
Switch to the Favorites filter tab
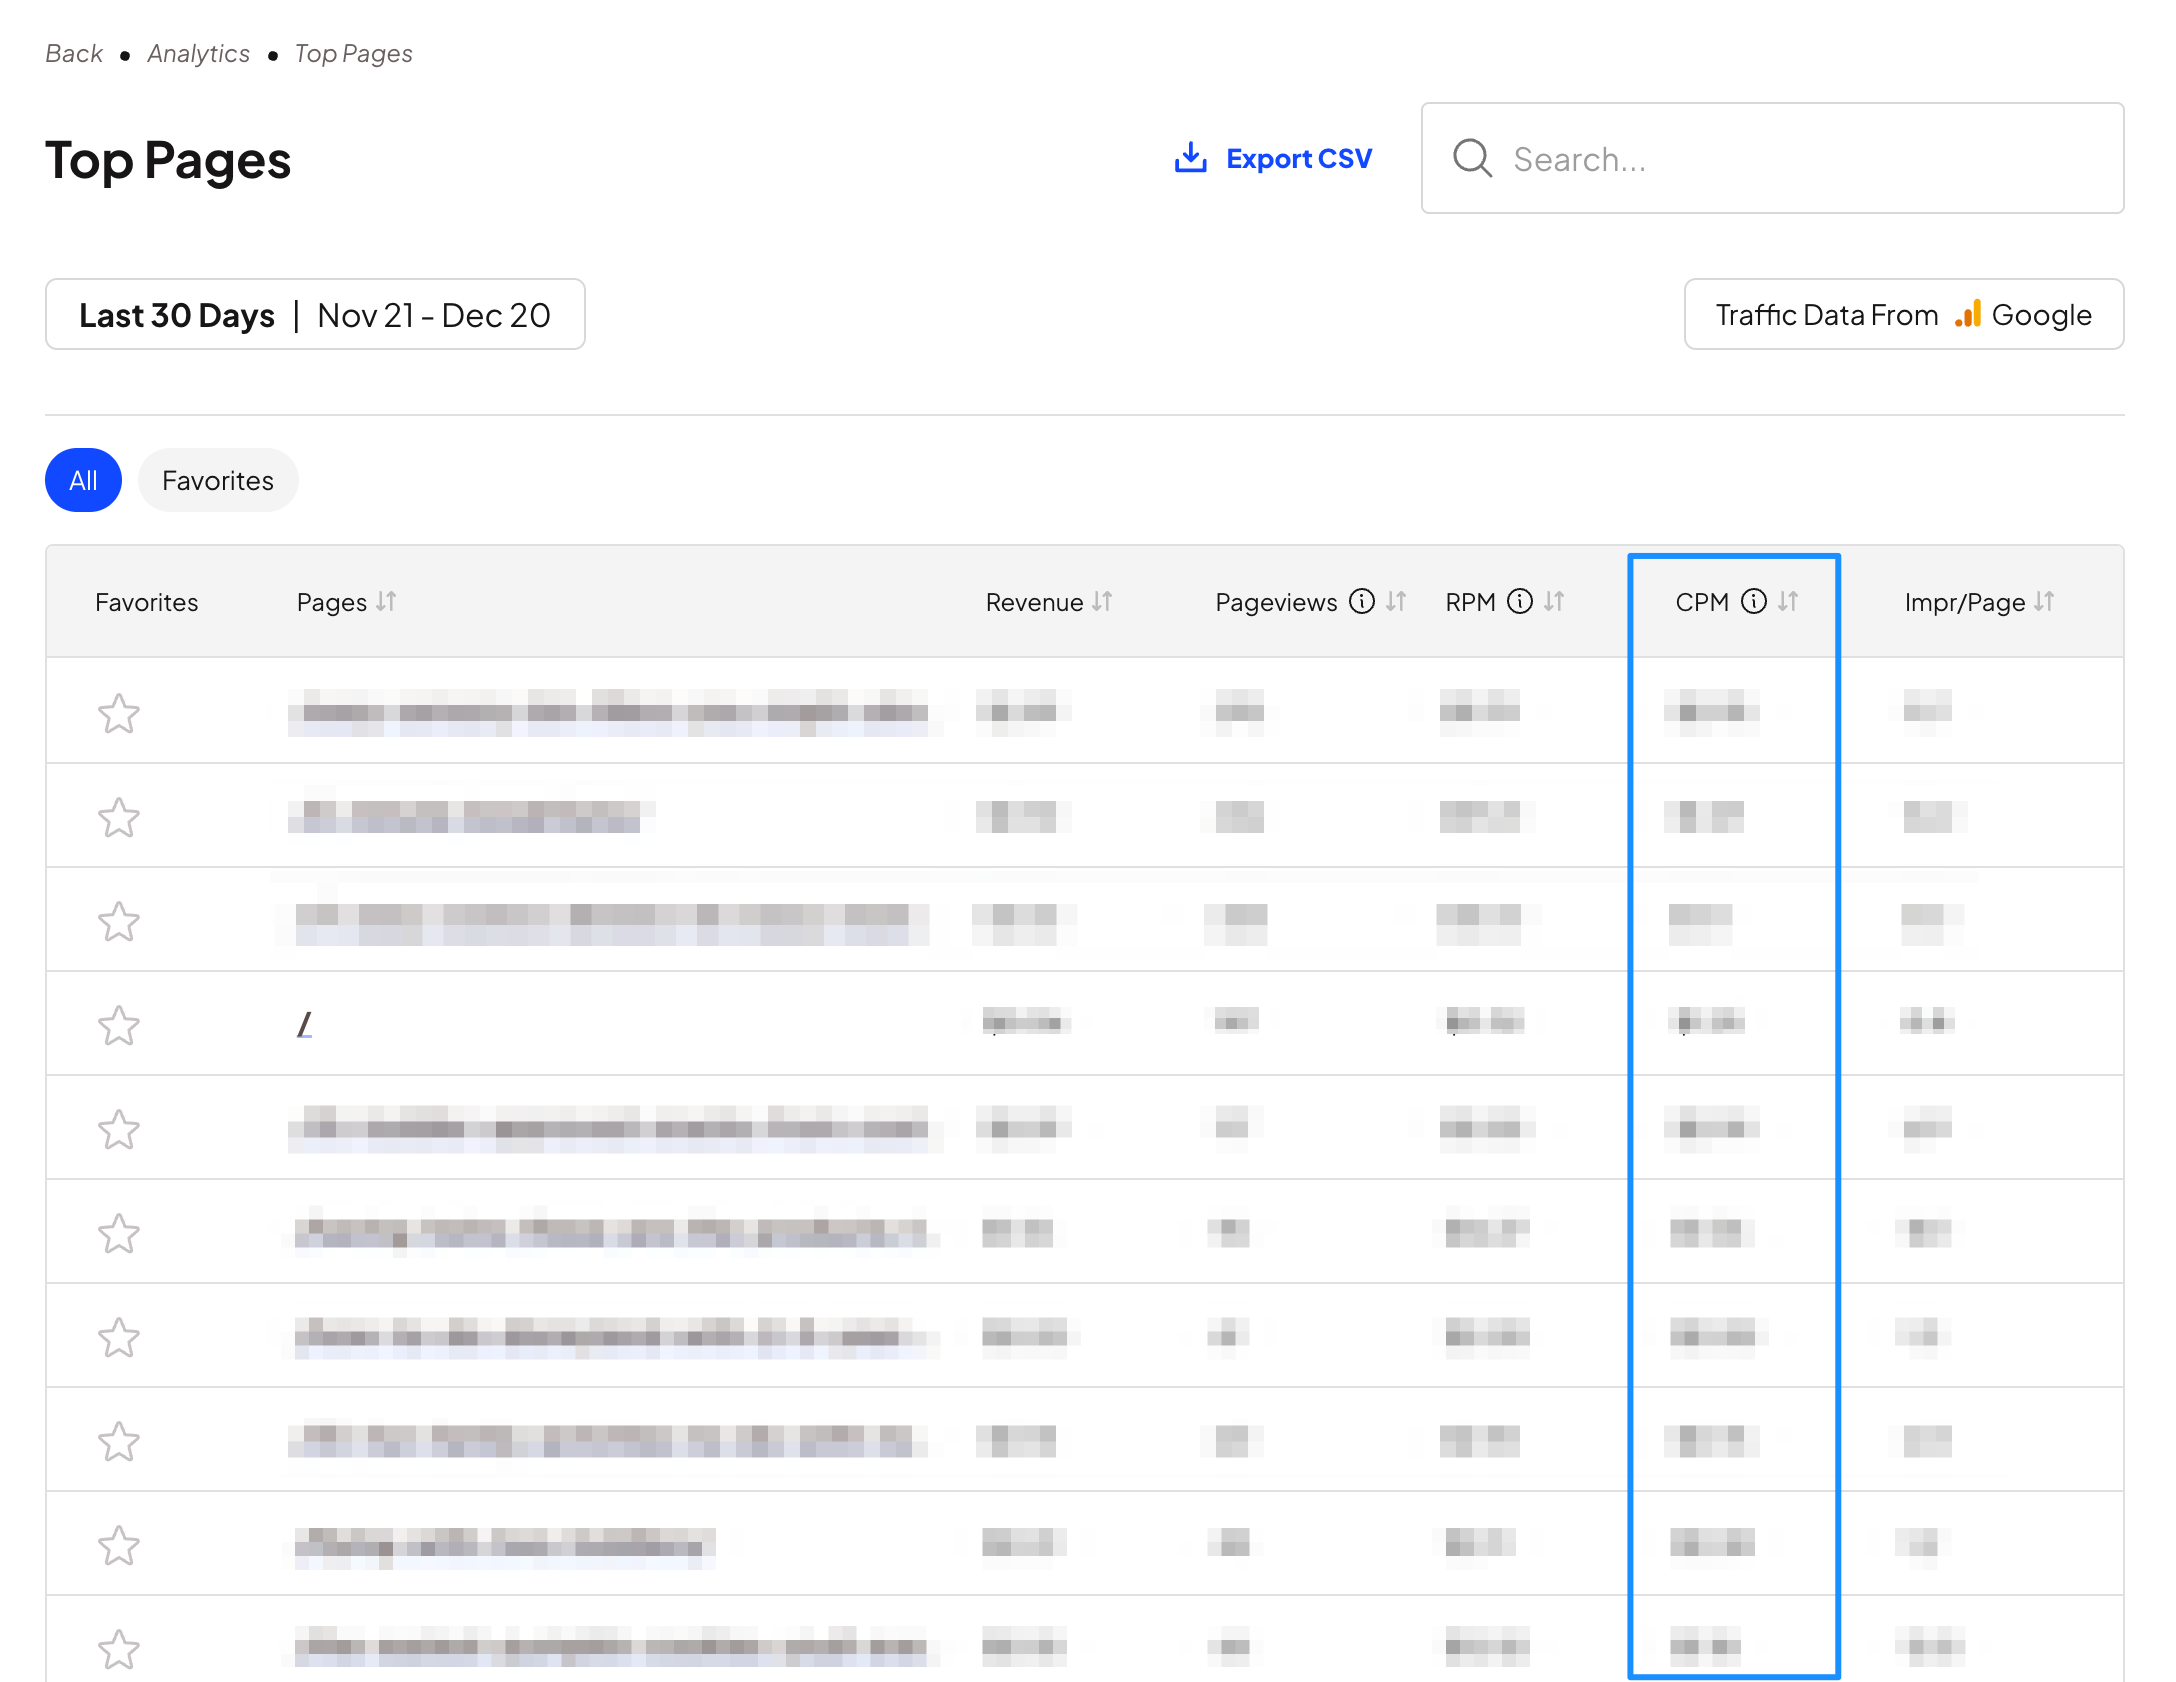click(217, 481)
